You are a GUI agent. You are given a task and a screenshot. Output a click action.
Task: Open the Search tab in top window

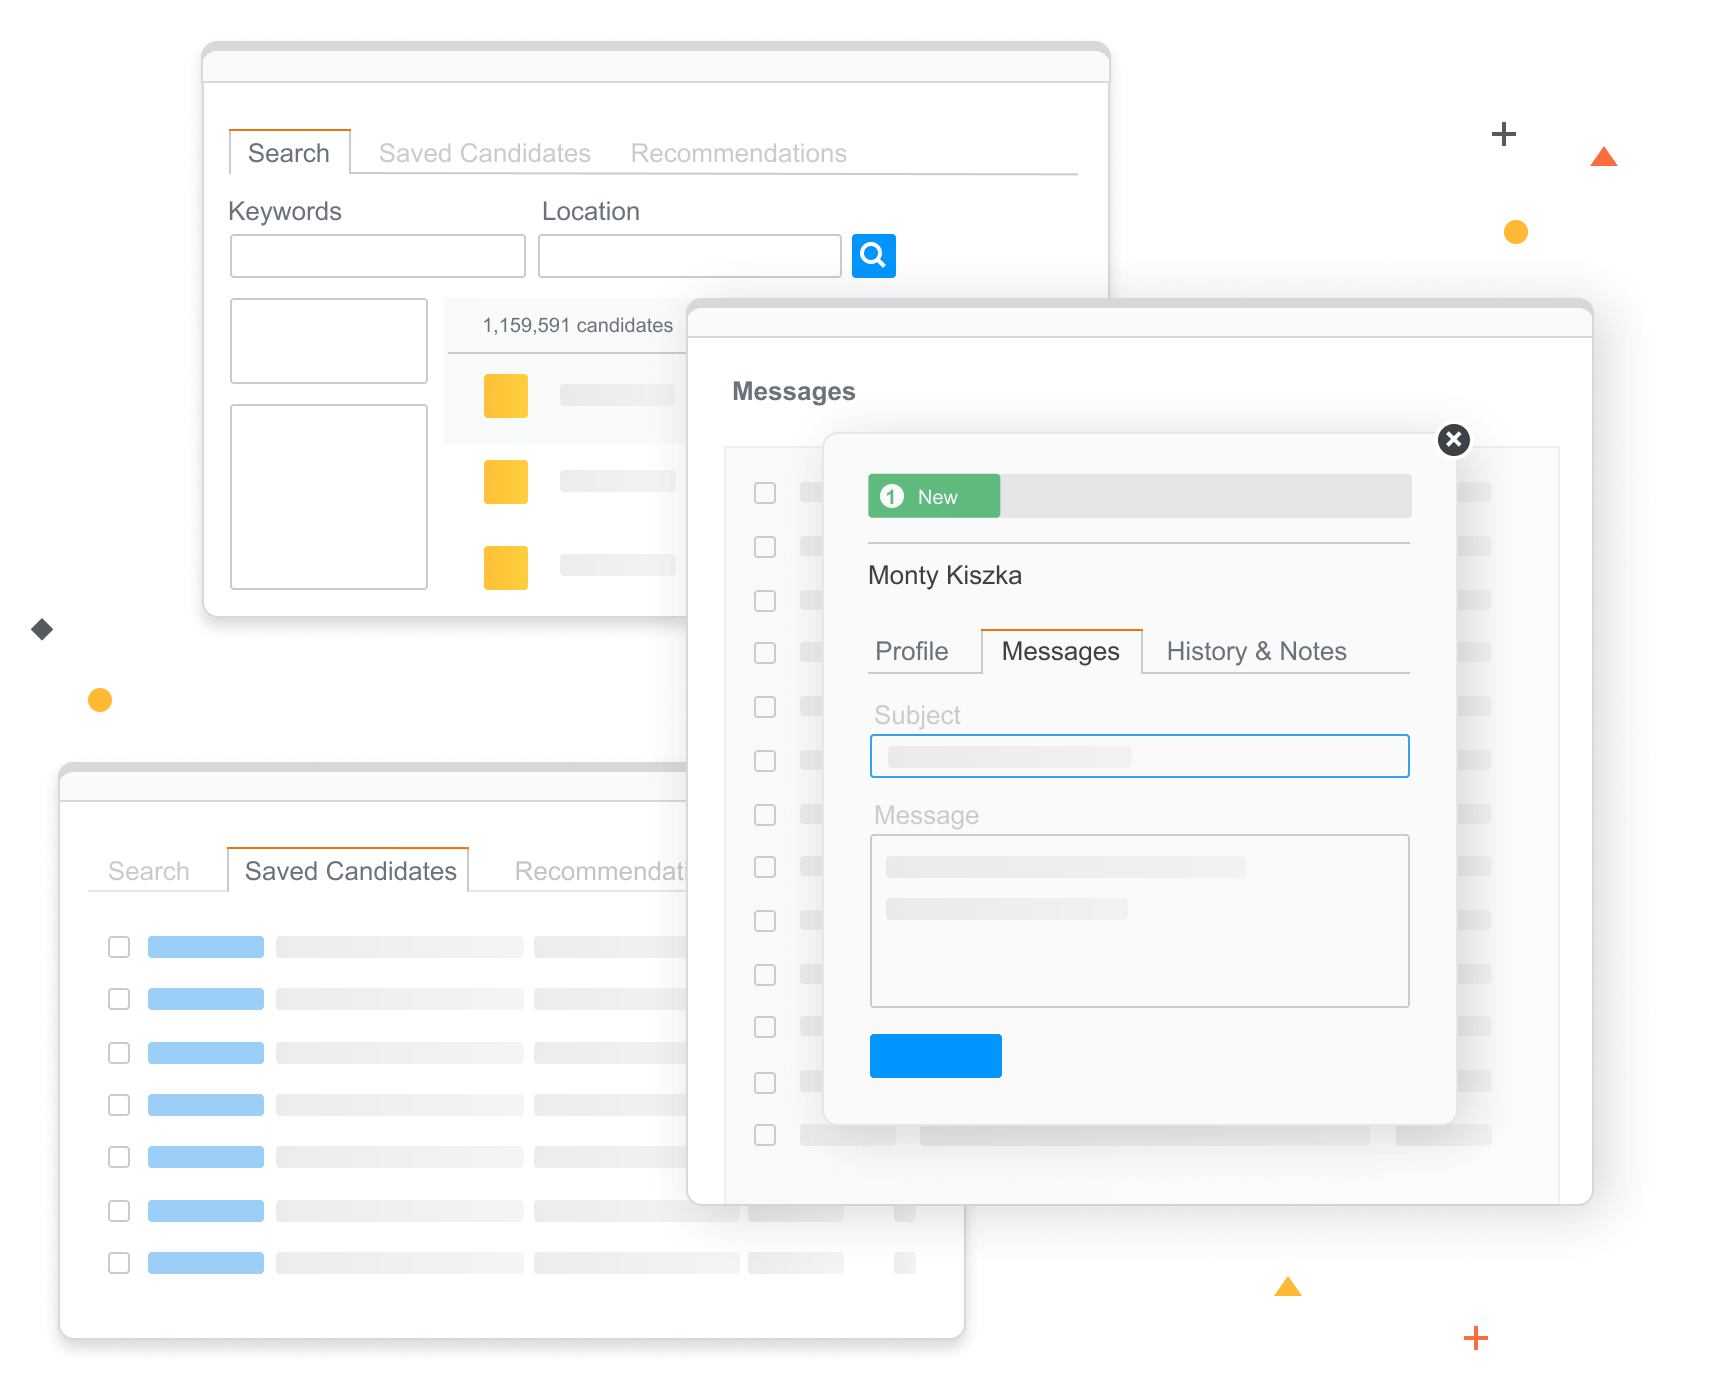[289, 153]
